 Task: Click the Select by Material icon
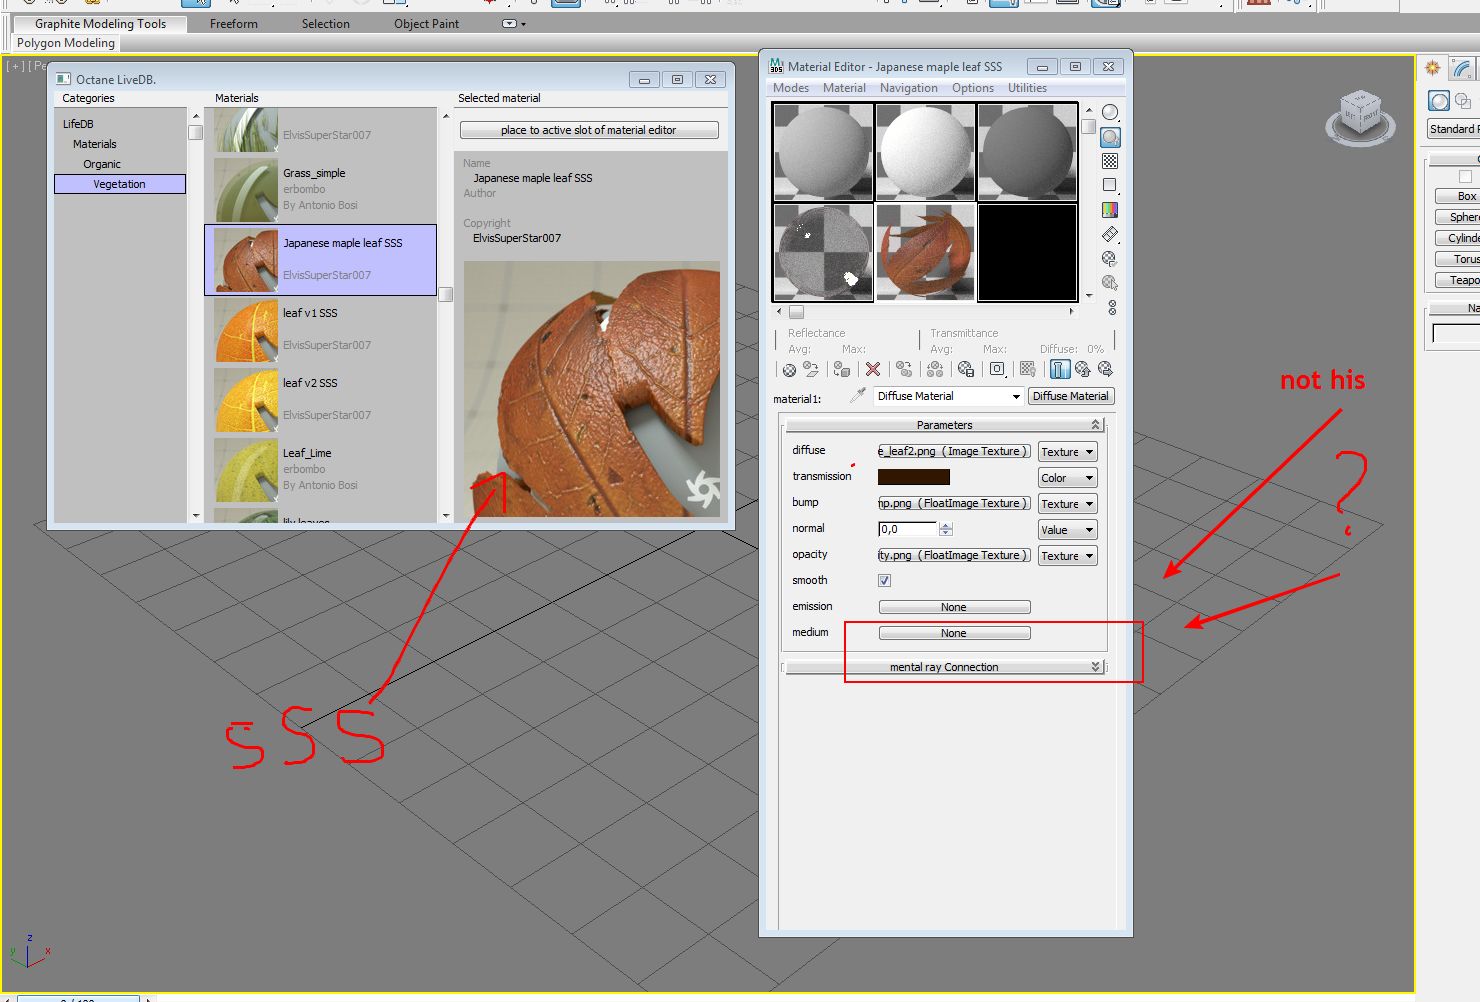tap(1110, 283)
